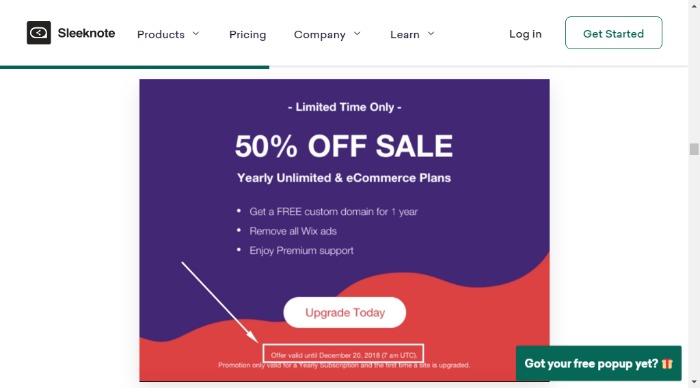Click the 50% OFF SALE banner image

click(x=344, y=230)
